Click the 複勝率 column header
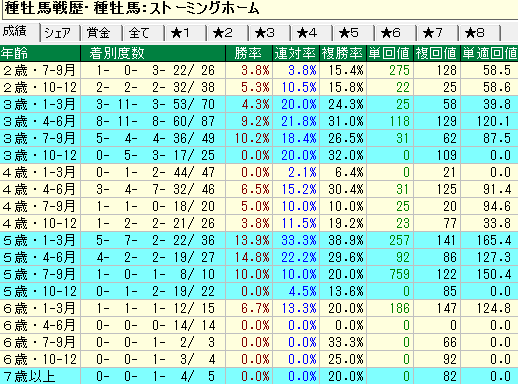518x384 pixels. (x=343, y=53)
